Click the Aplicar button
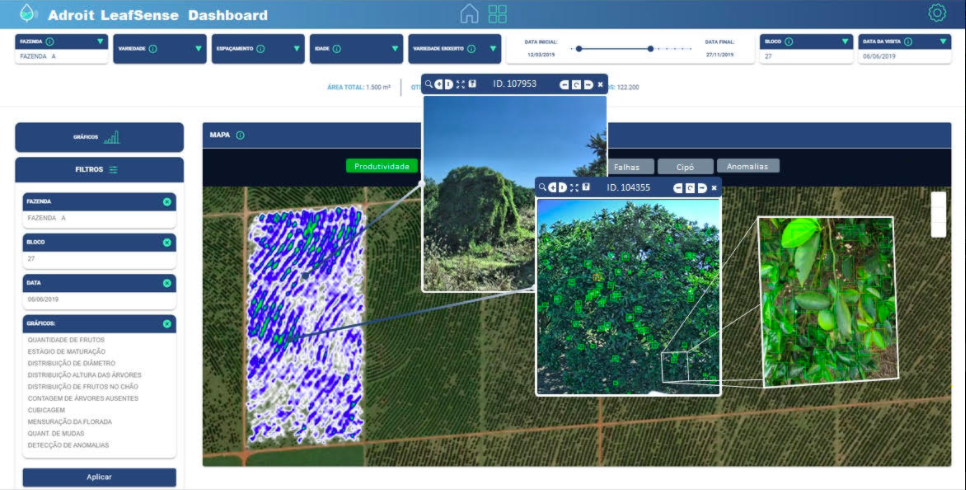The image size is (966, 490). tap(99, 477)
